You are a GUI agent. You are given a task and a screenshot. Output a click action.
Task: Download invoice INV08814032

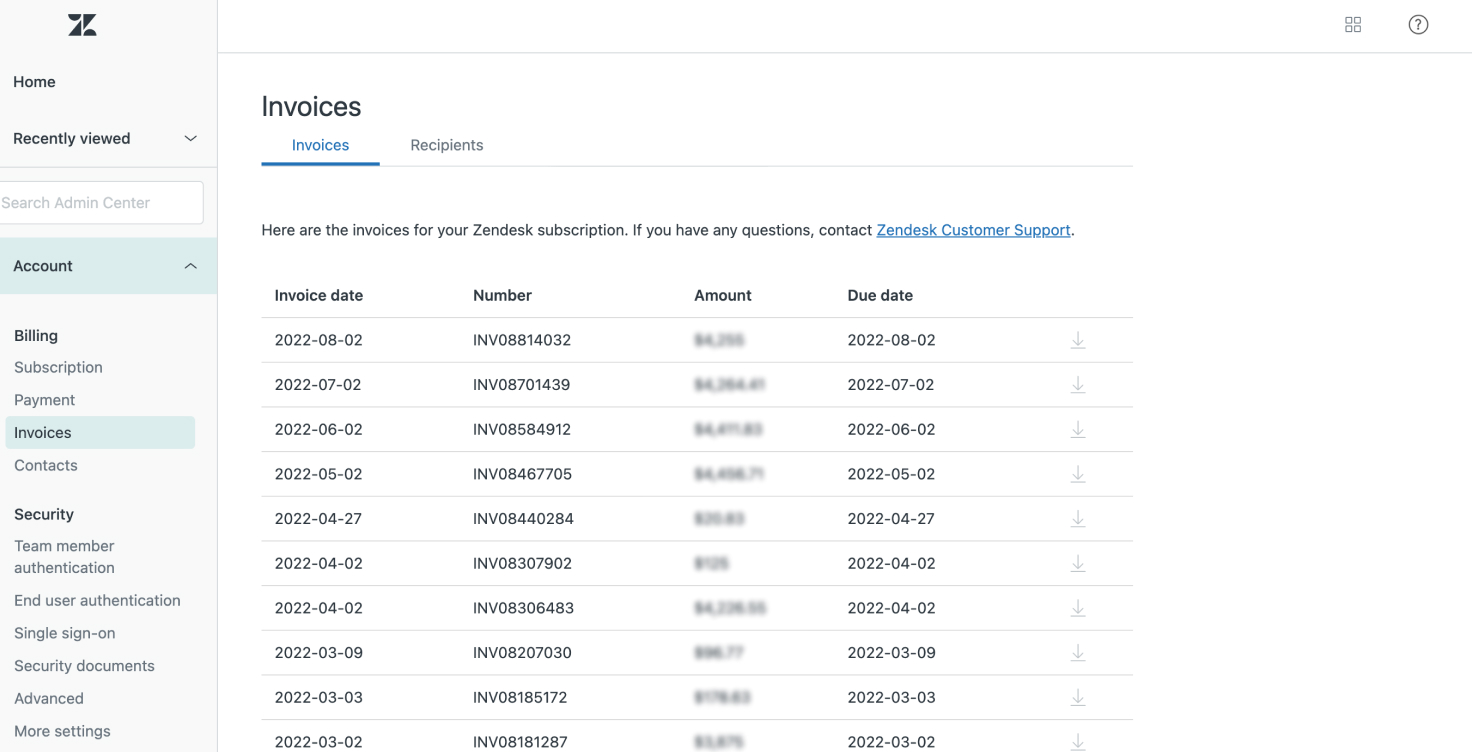click(1078, 340)
